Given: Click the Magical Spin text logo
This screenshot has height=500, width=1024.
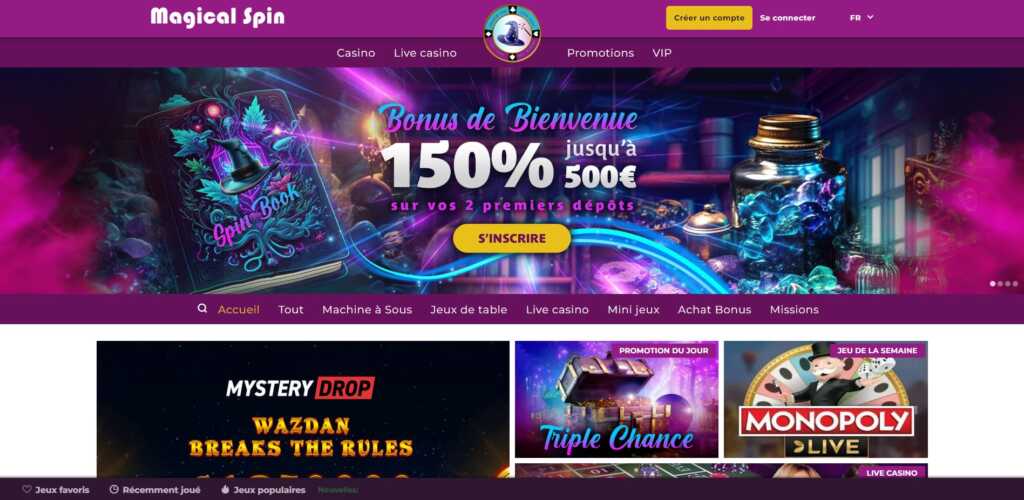Looking at the screenshot, I should [217, 17].
